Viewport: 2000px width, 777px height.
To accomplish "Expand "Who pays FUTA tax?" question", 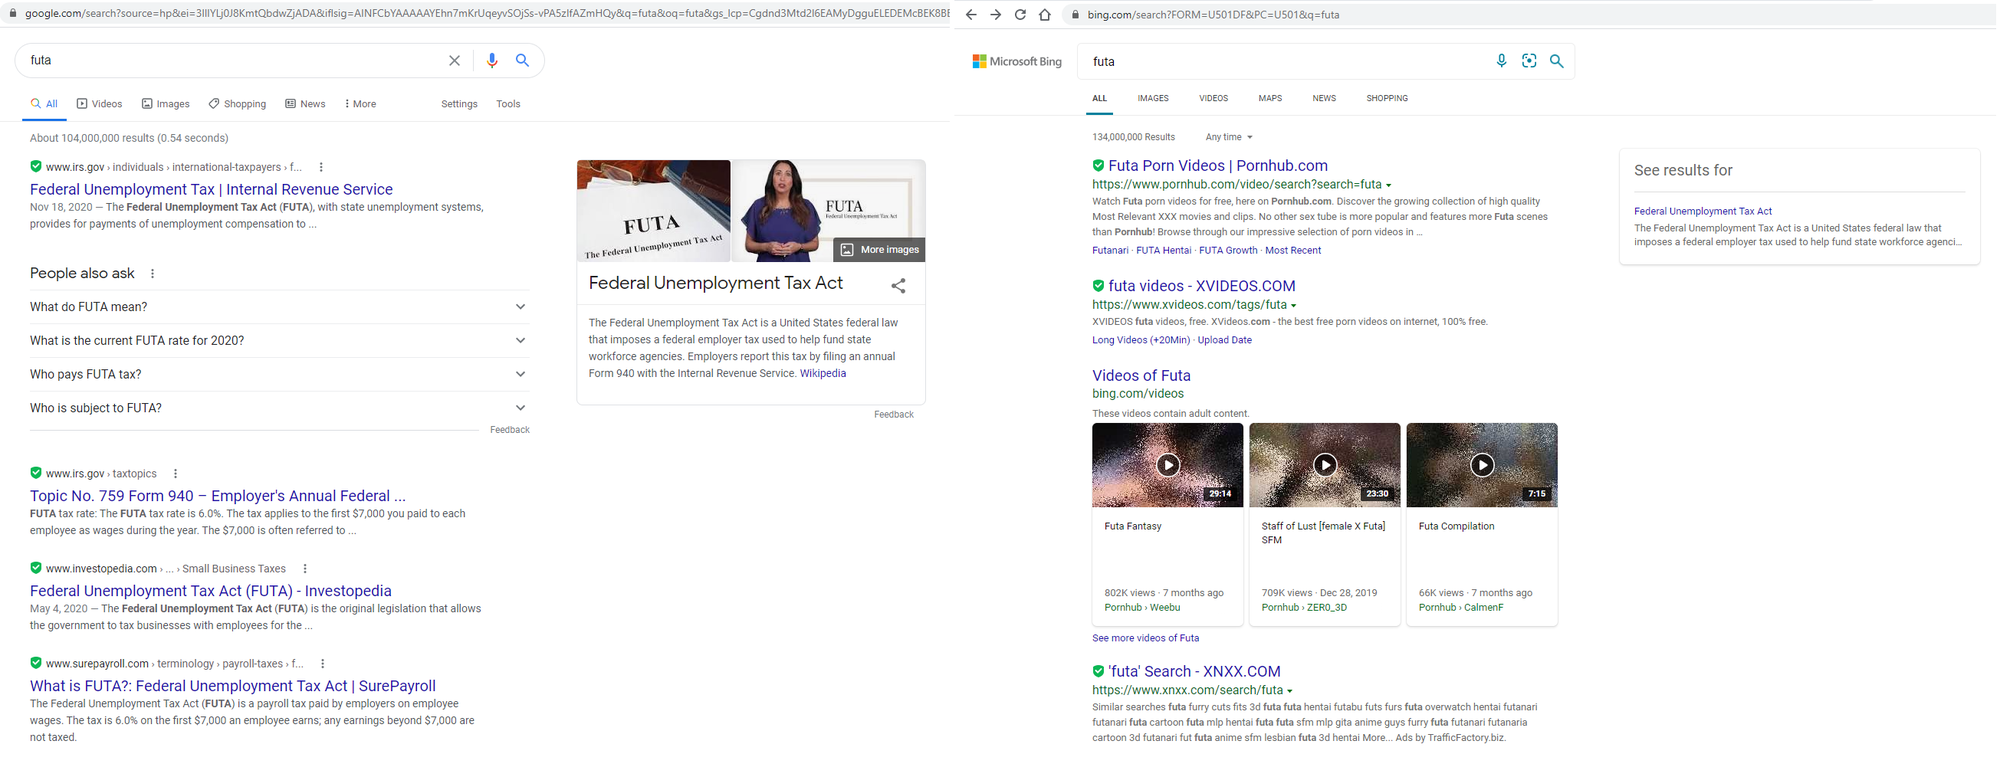I will 279,374.
